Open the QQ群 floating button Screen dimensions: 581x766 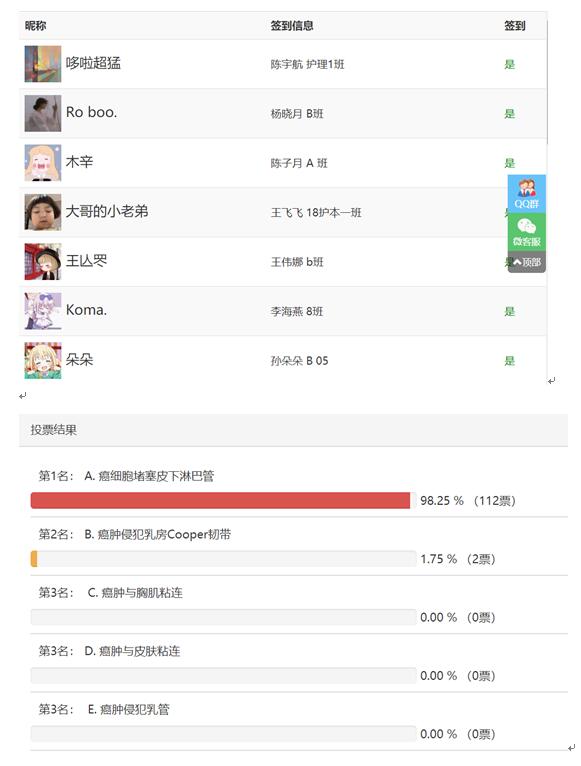pos(526,193)
